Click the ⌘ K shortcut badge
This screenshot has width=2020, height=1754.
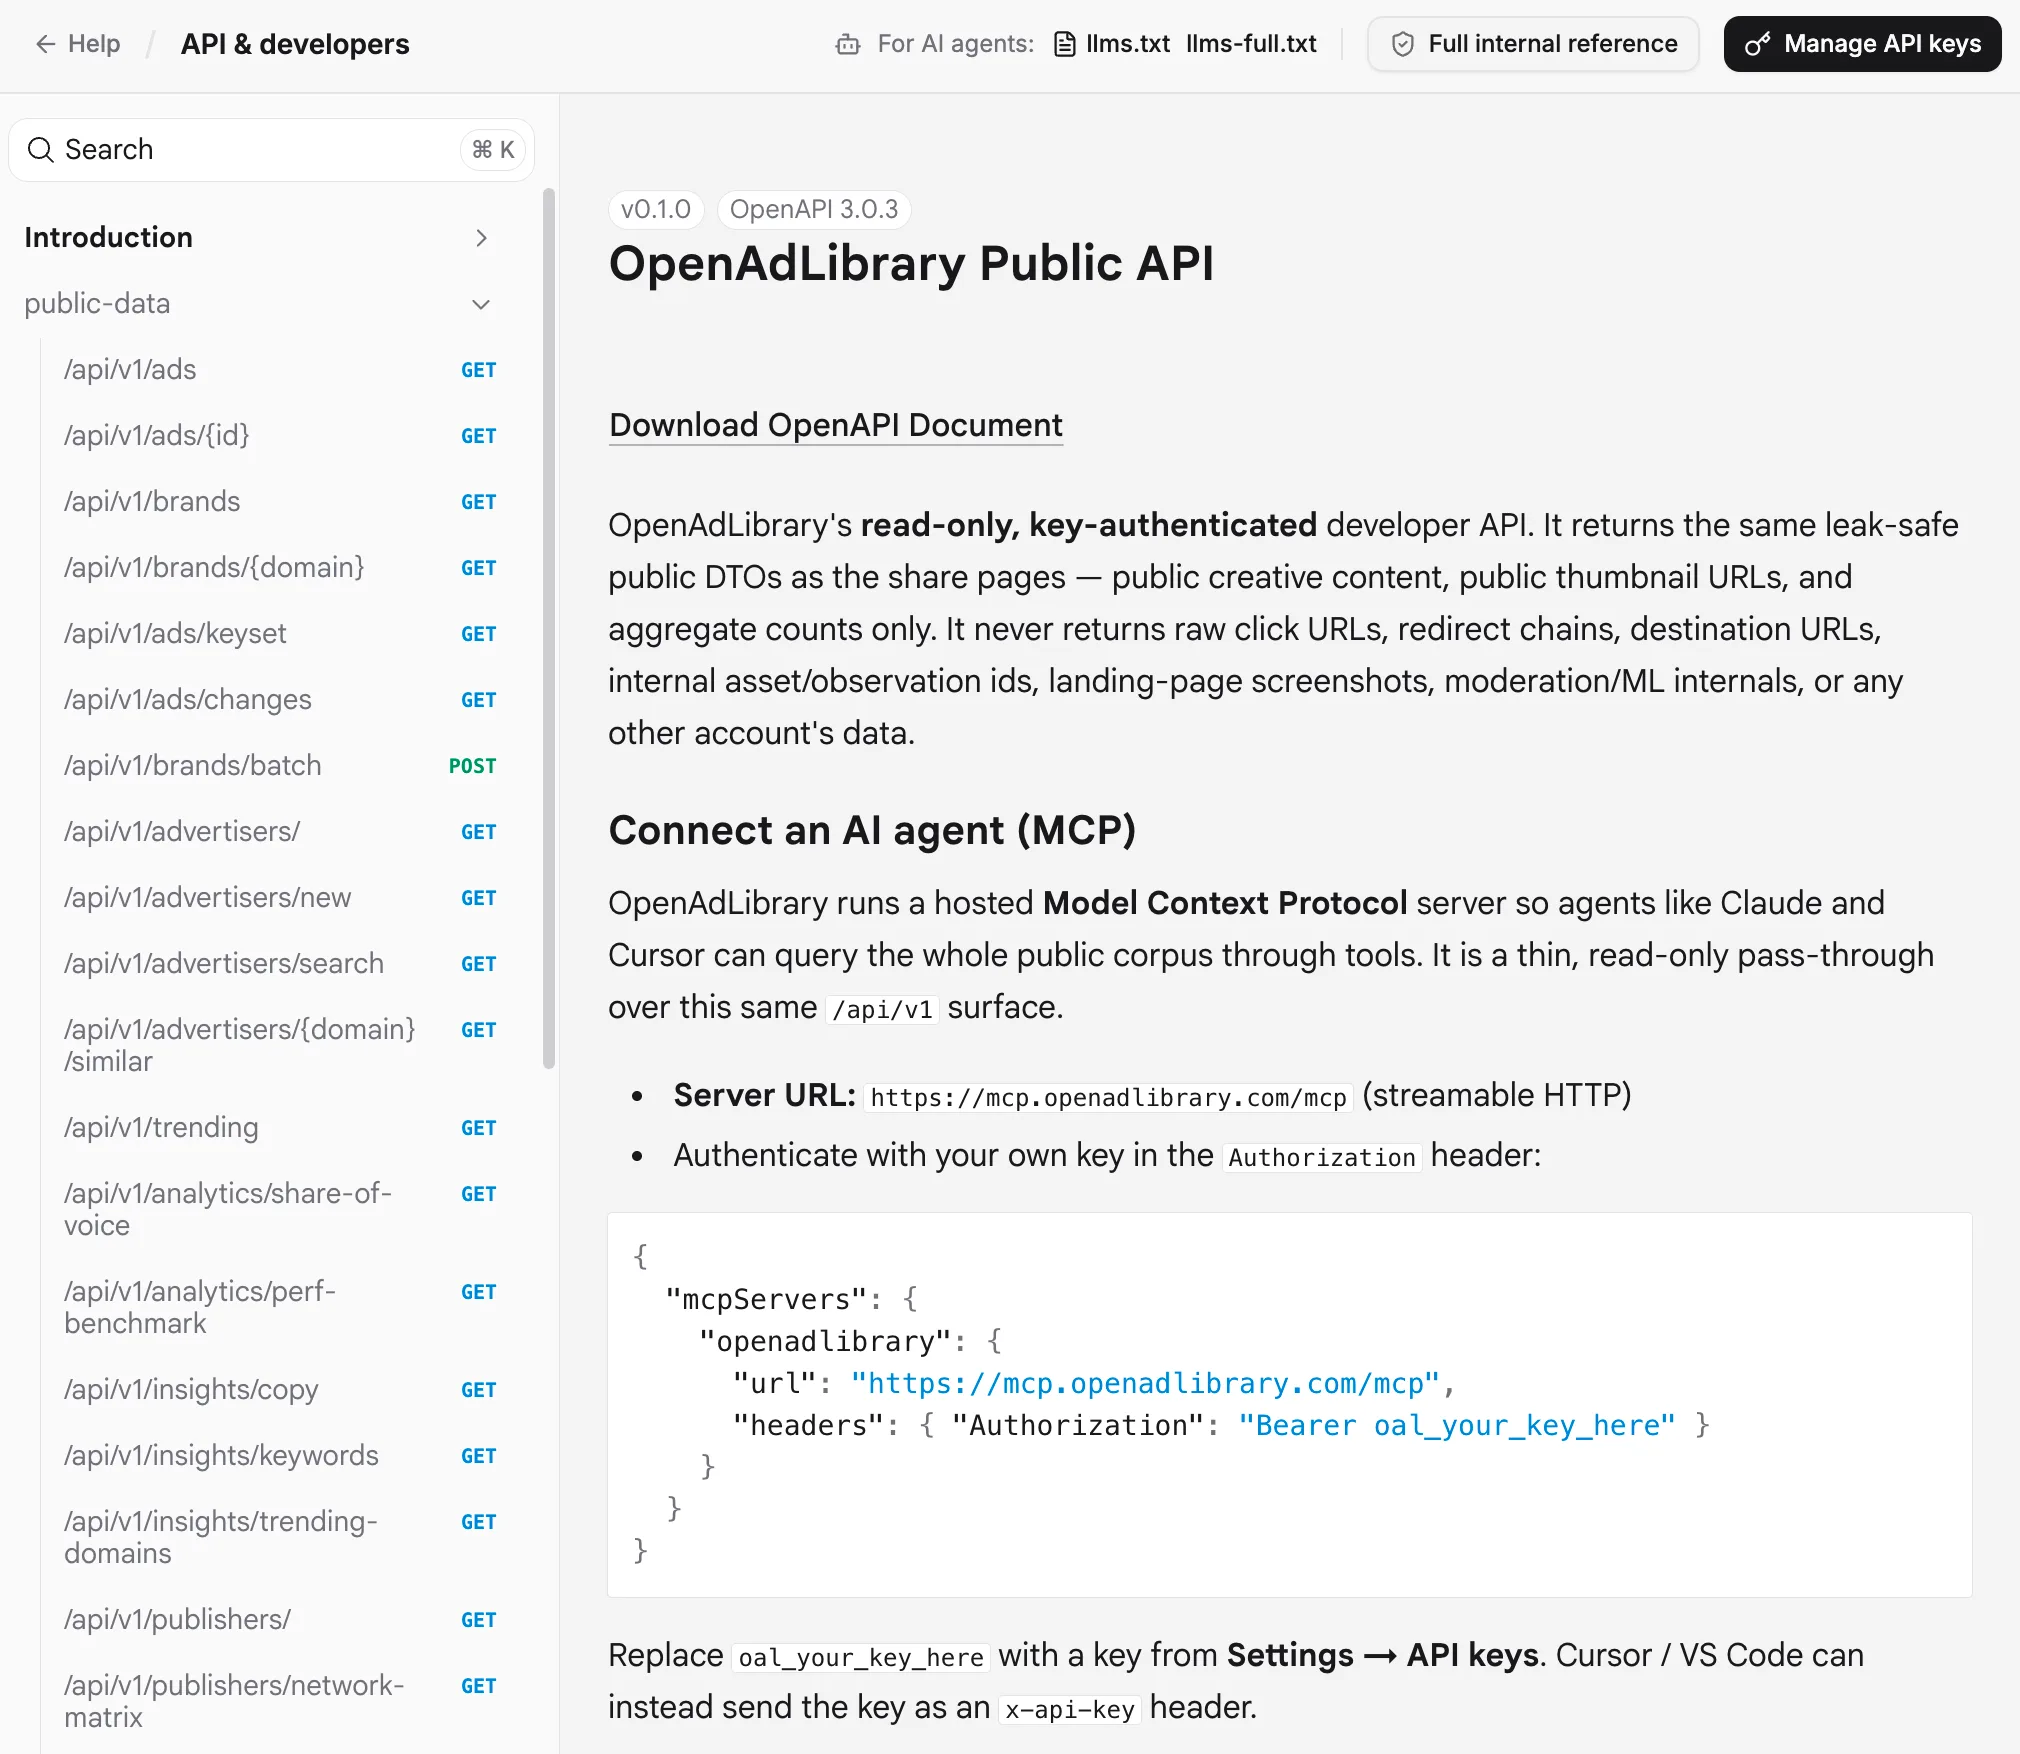coord(493,150)
